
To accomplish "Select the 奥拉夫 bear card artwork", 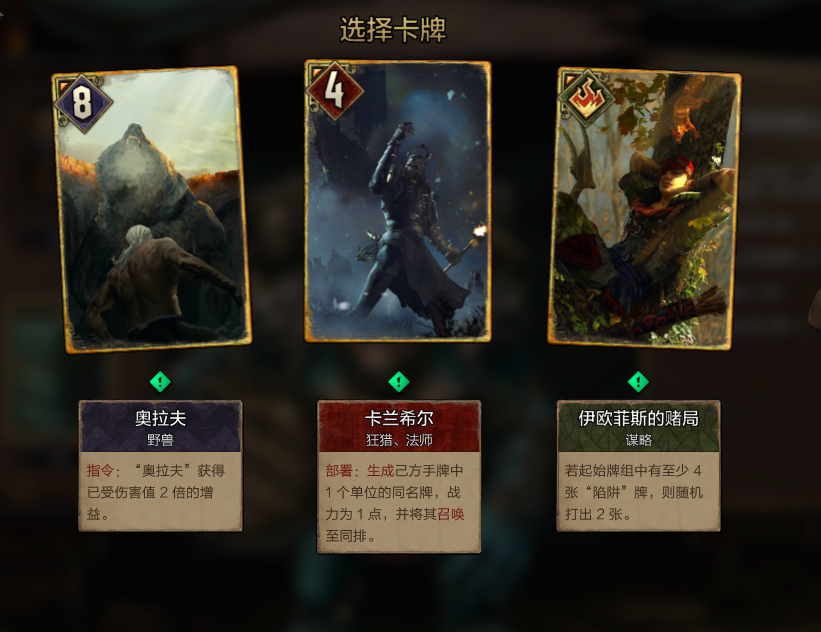I will [152, 209].
